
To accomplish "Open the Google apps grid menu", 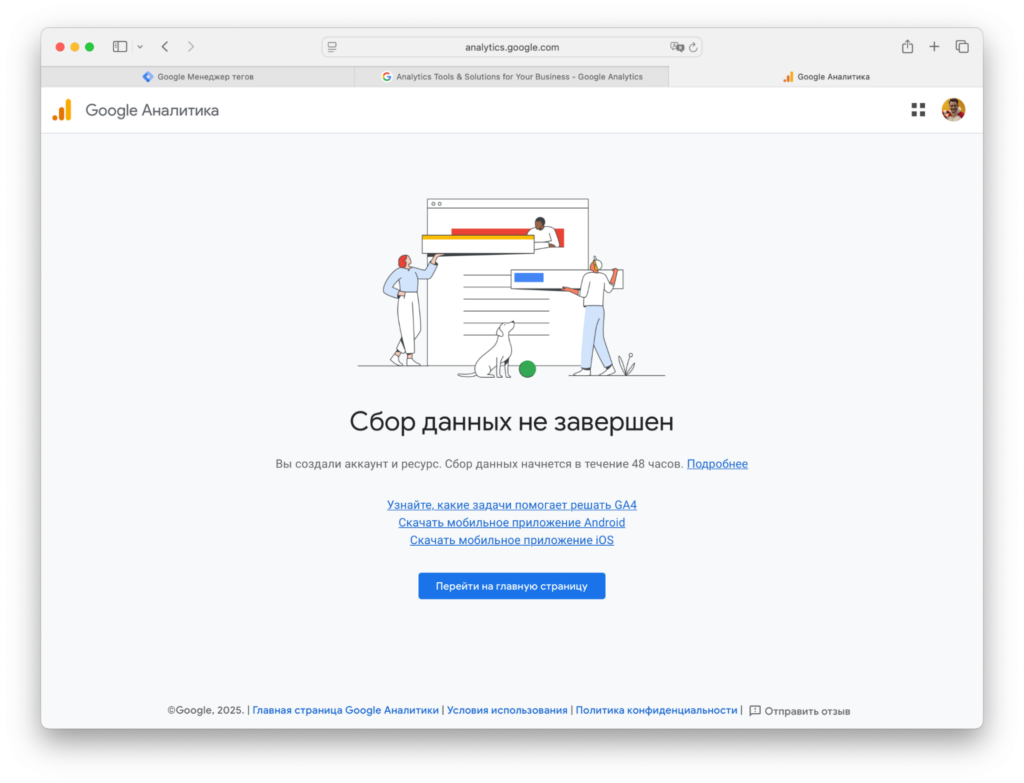I will 918,110.
